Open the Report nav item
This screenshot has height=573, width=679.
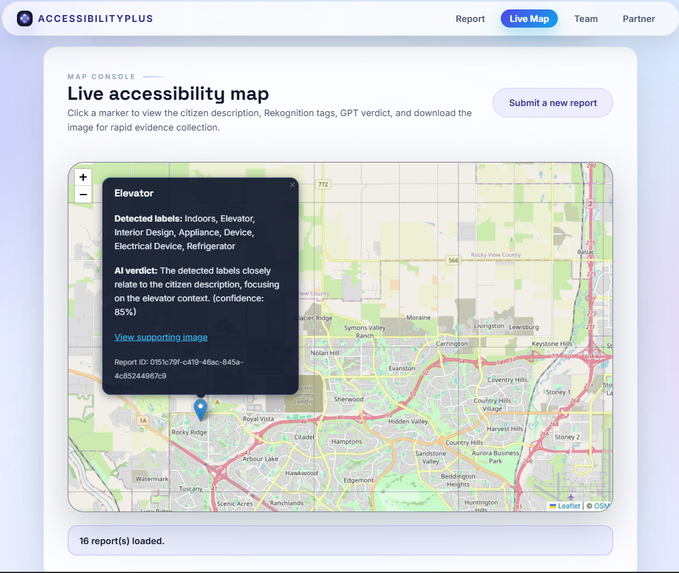(470, 19)
